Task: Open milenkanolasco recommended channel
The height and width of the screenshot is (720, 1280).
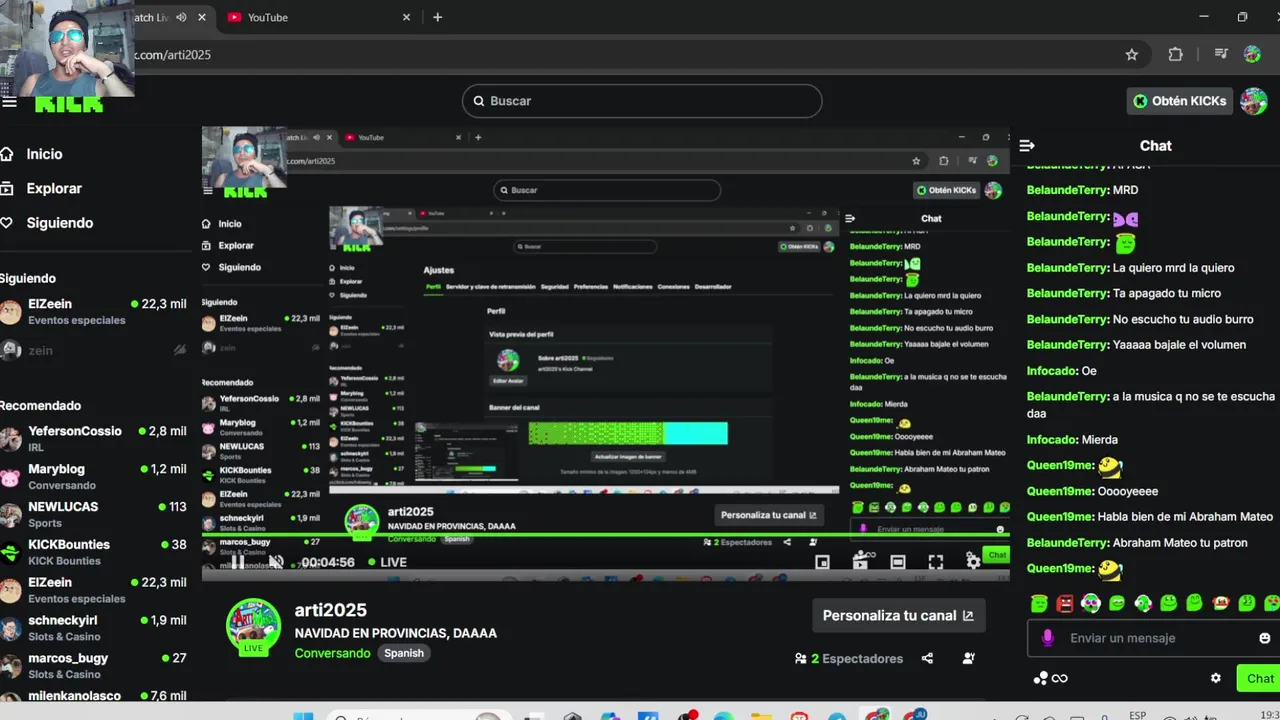Action: (x=94, y=696)
